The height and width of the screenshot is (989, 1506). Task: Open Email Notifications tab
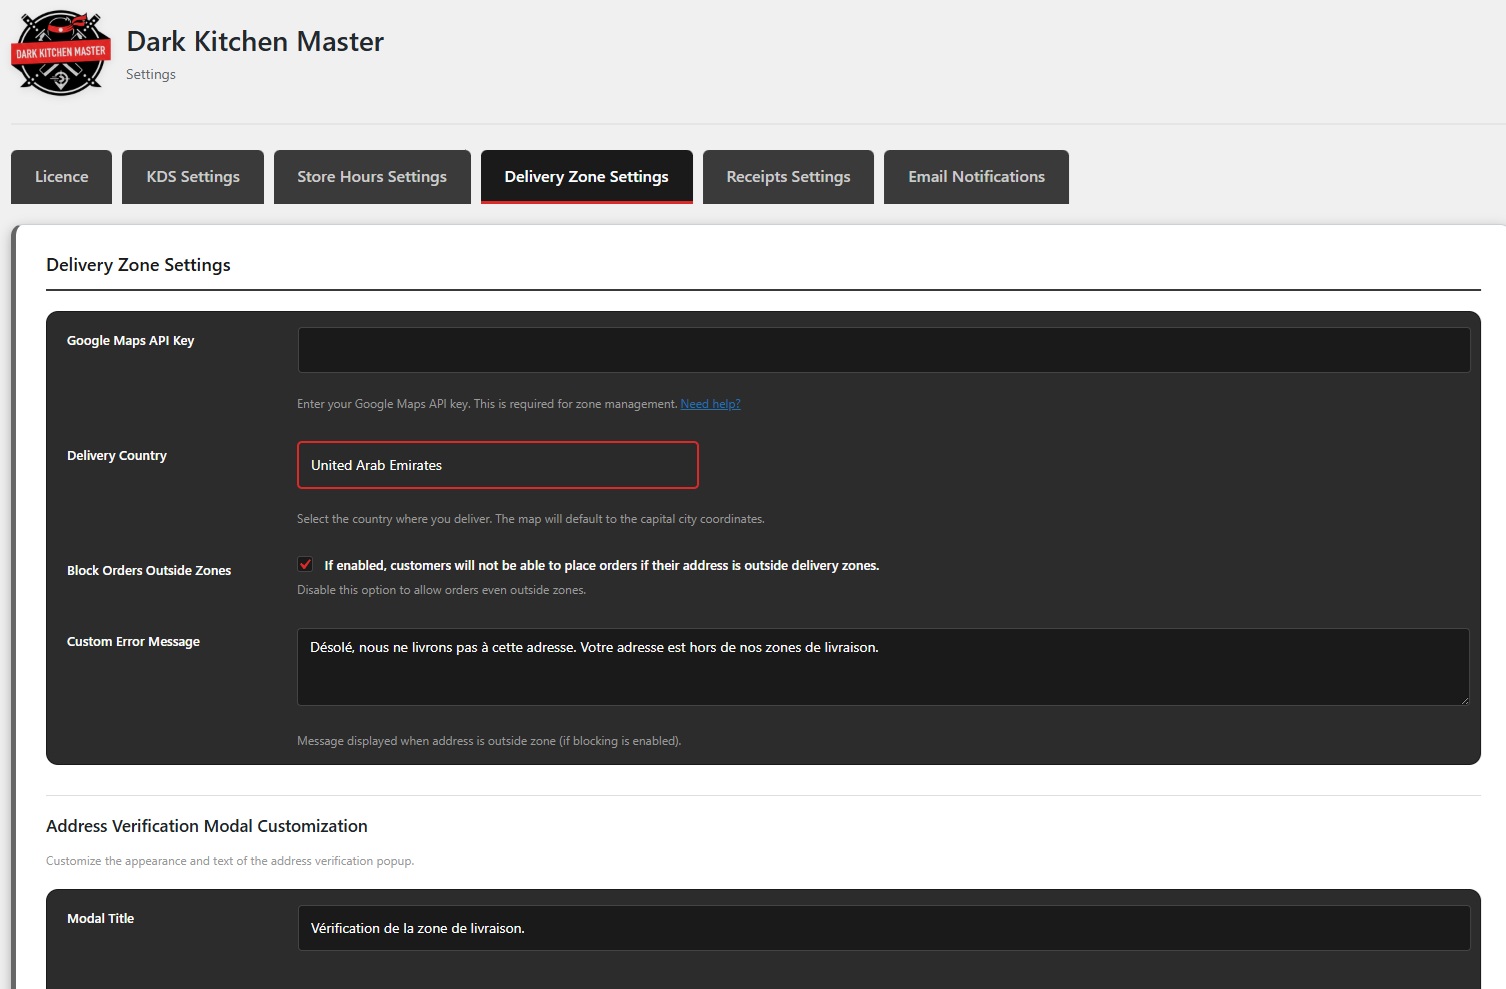tap(976, 177)
